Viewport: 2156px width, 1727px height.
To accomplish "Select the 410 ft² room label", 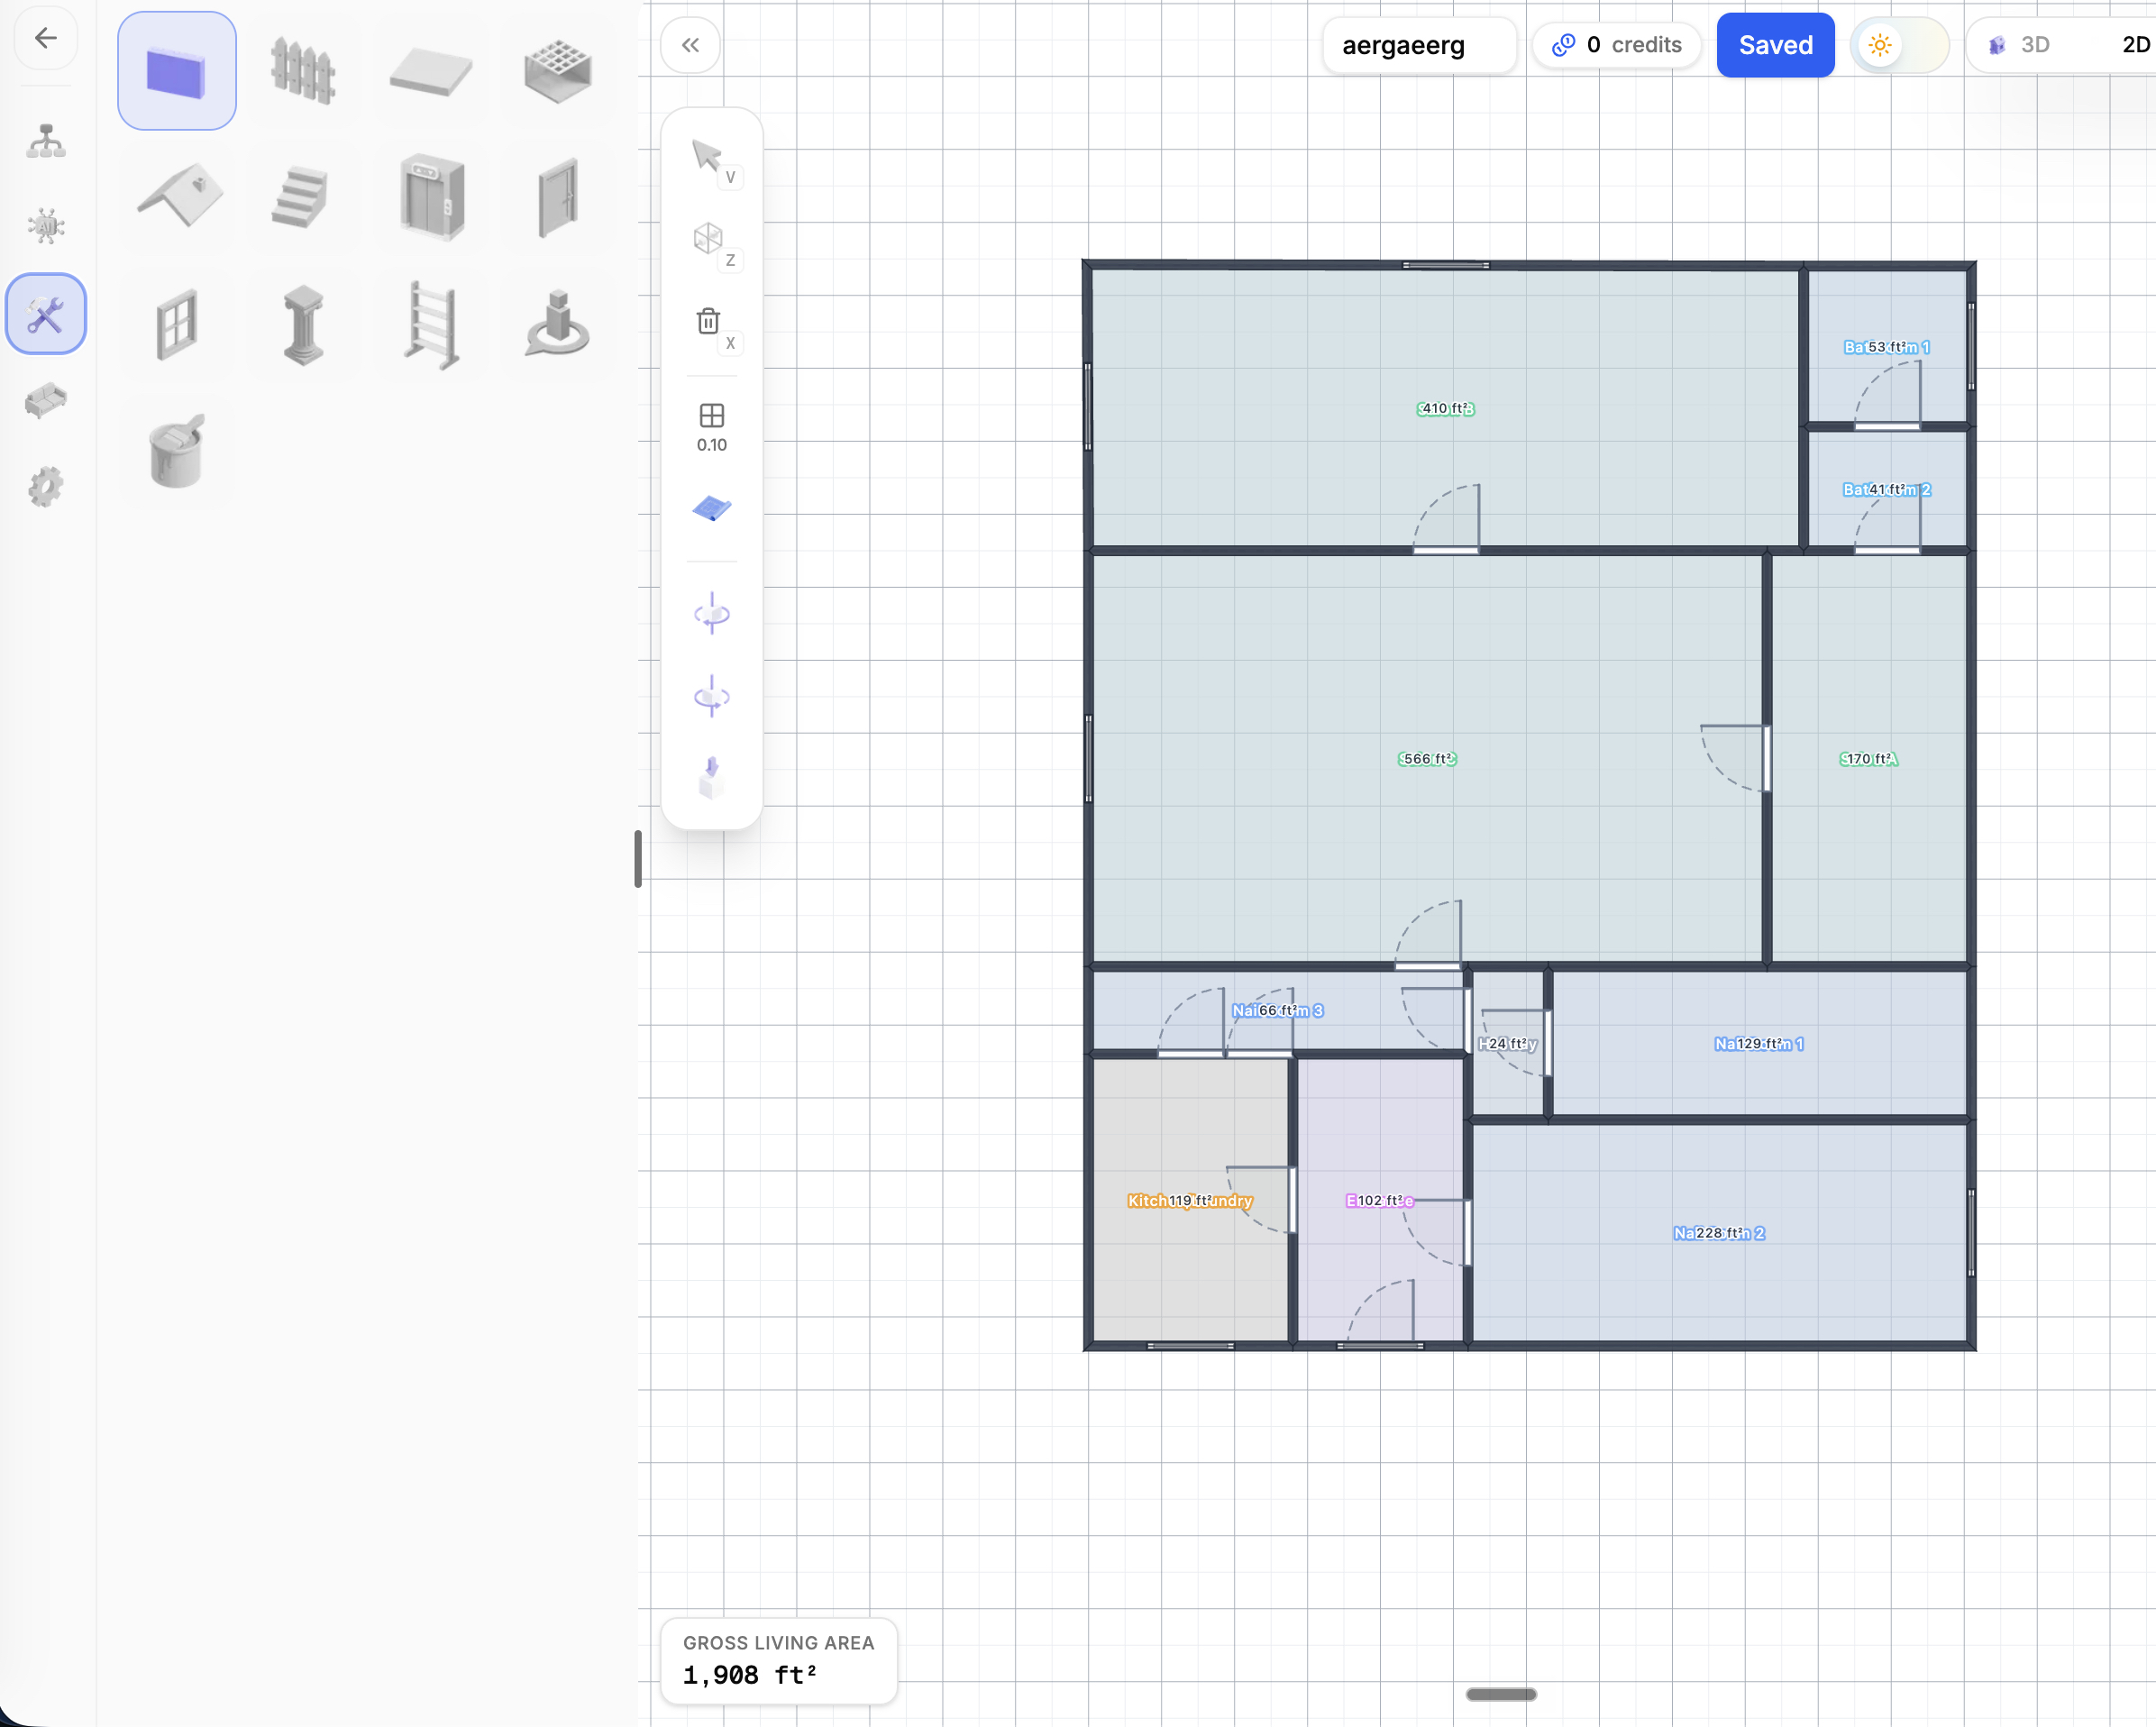I will (1445, 408).
